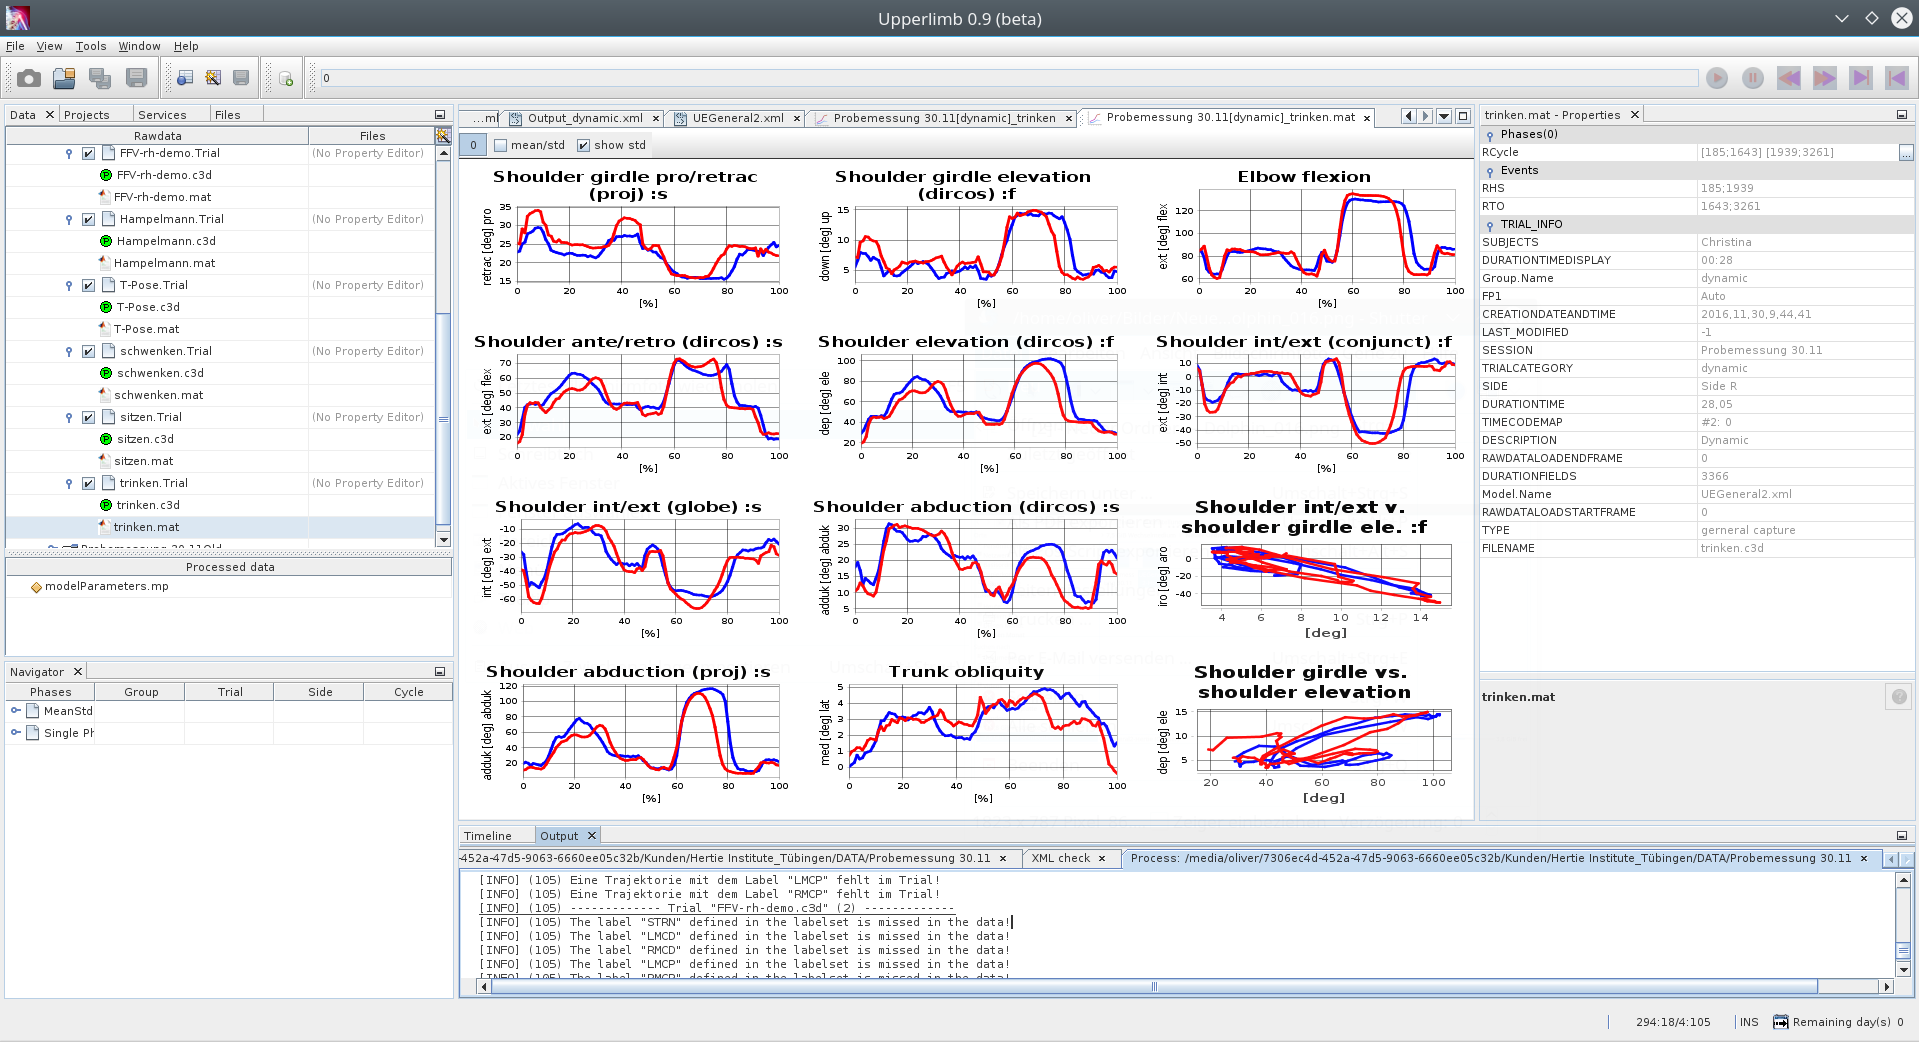The height and width of the screenshot is (1042, 1919).
Task: Collapse the schwenken.Trial tree node
Action: [68, 352]
